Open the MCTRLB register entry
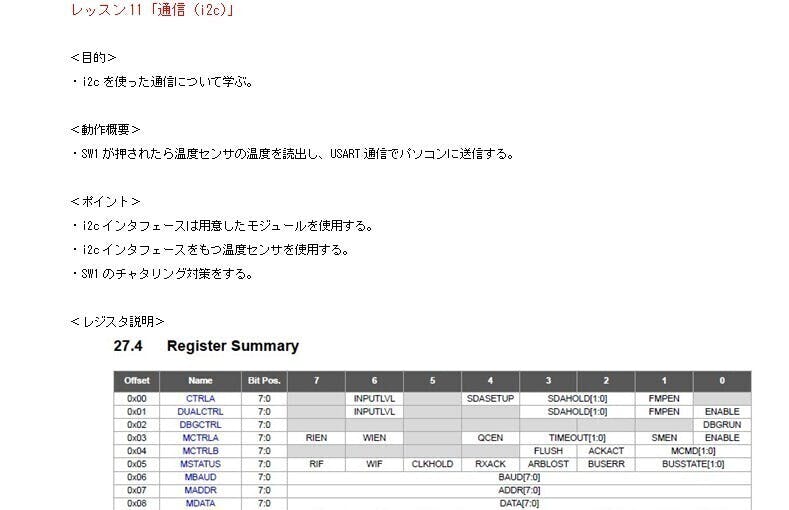The image size is (789, 510). 201,450
